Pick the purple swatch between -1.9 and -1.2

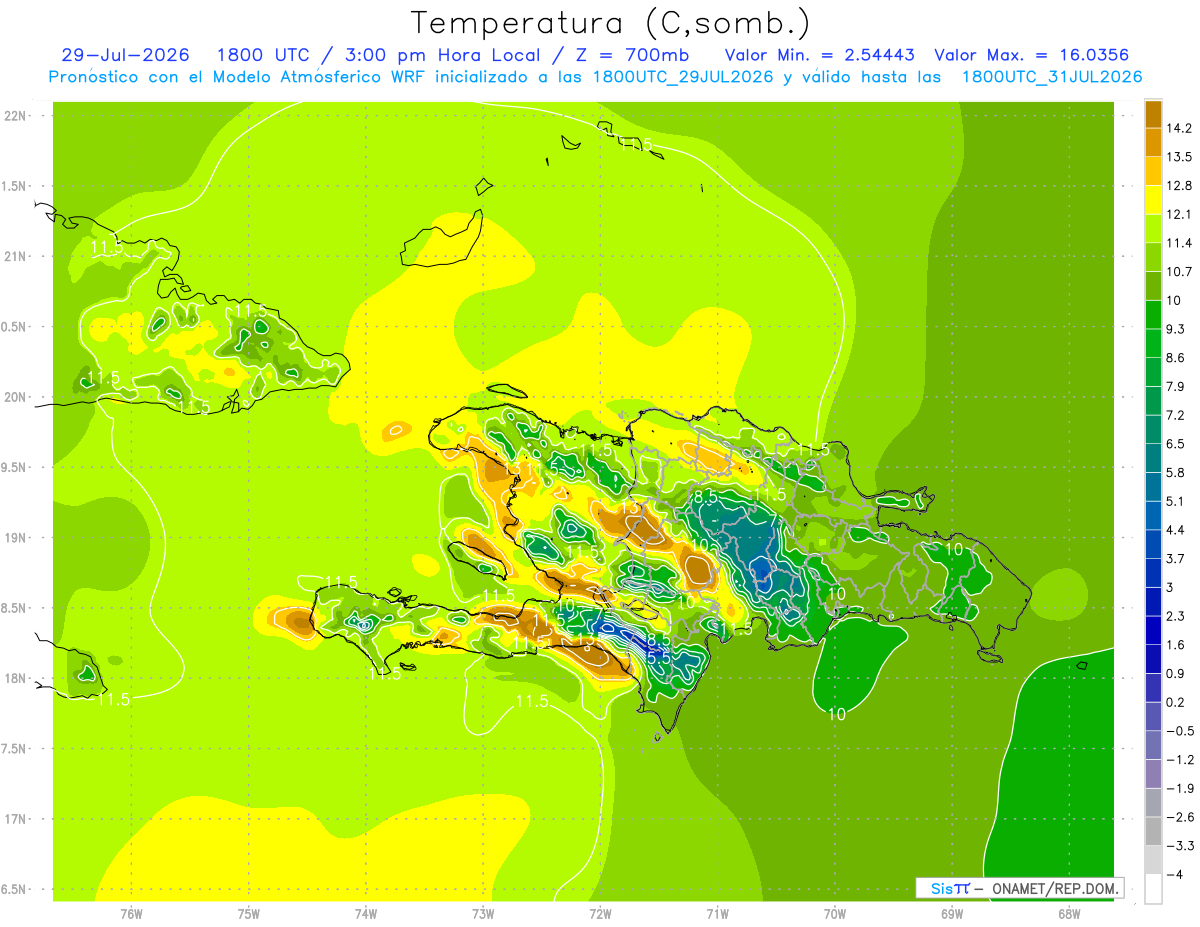[x=1153, y=774]
